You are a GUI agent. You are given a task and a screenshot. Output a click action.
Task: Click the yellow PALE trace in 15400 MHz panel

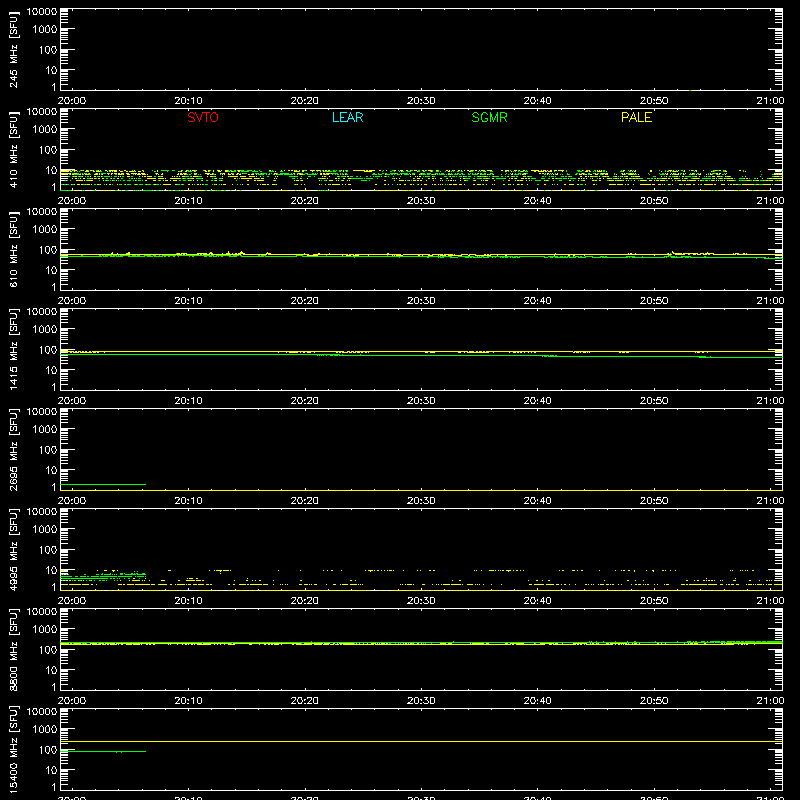[421, 741]
